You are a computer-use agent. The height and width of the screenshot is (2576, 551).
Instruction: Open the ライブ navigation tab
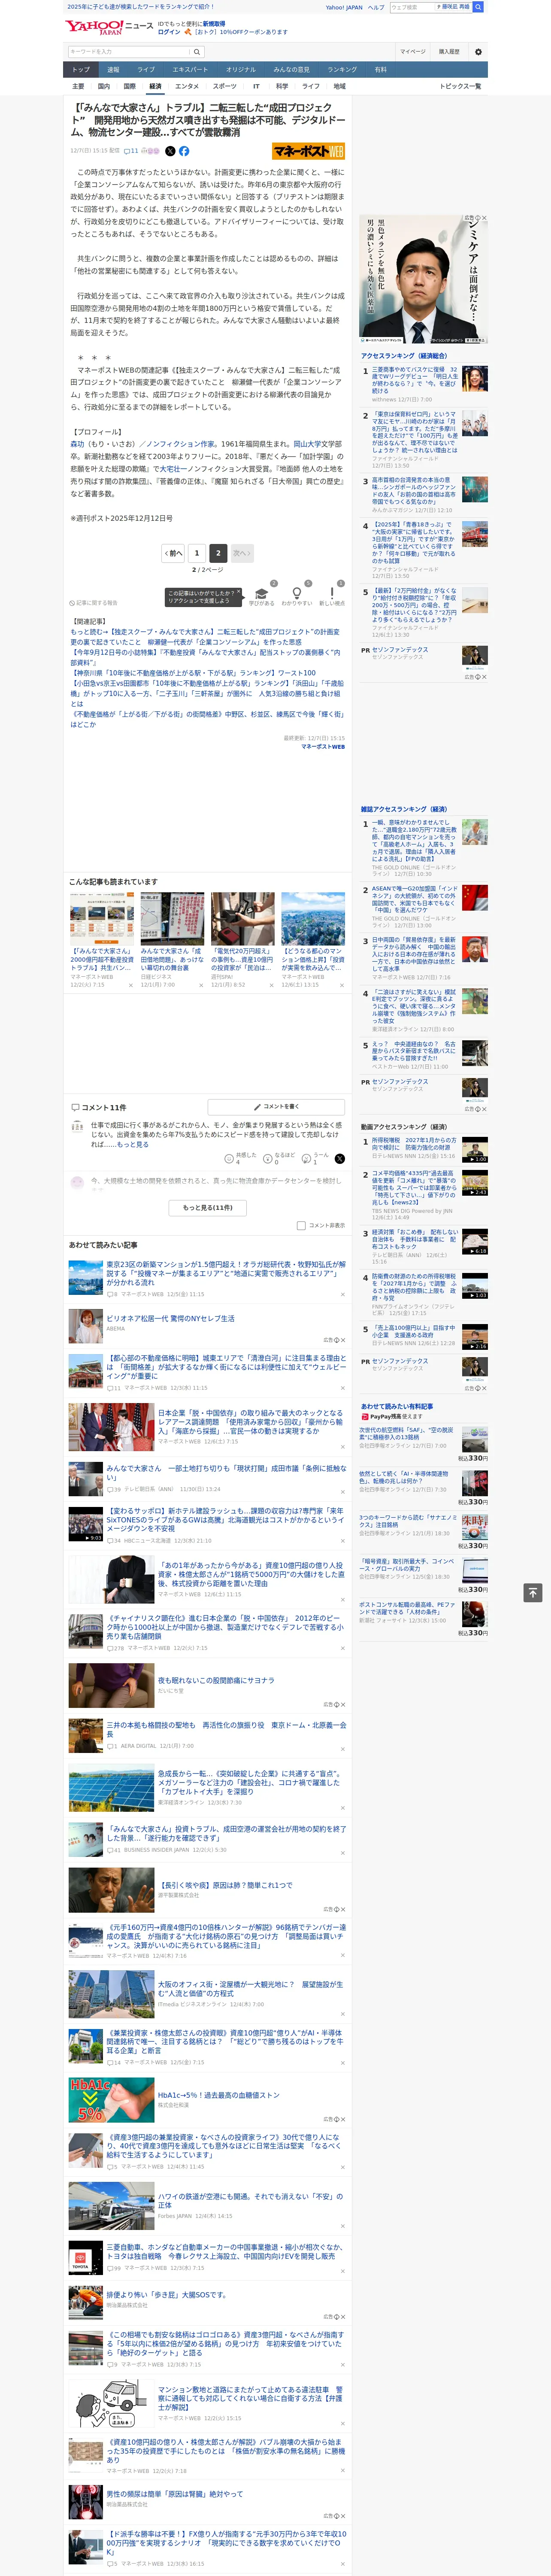[146, 70]
